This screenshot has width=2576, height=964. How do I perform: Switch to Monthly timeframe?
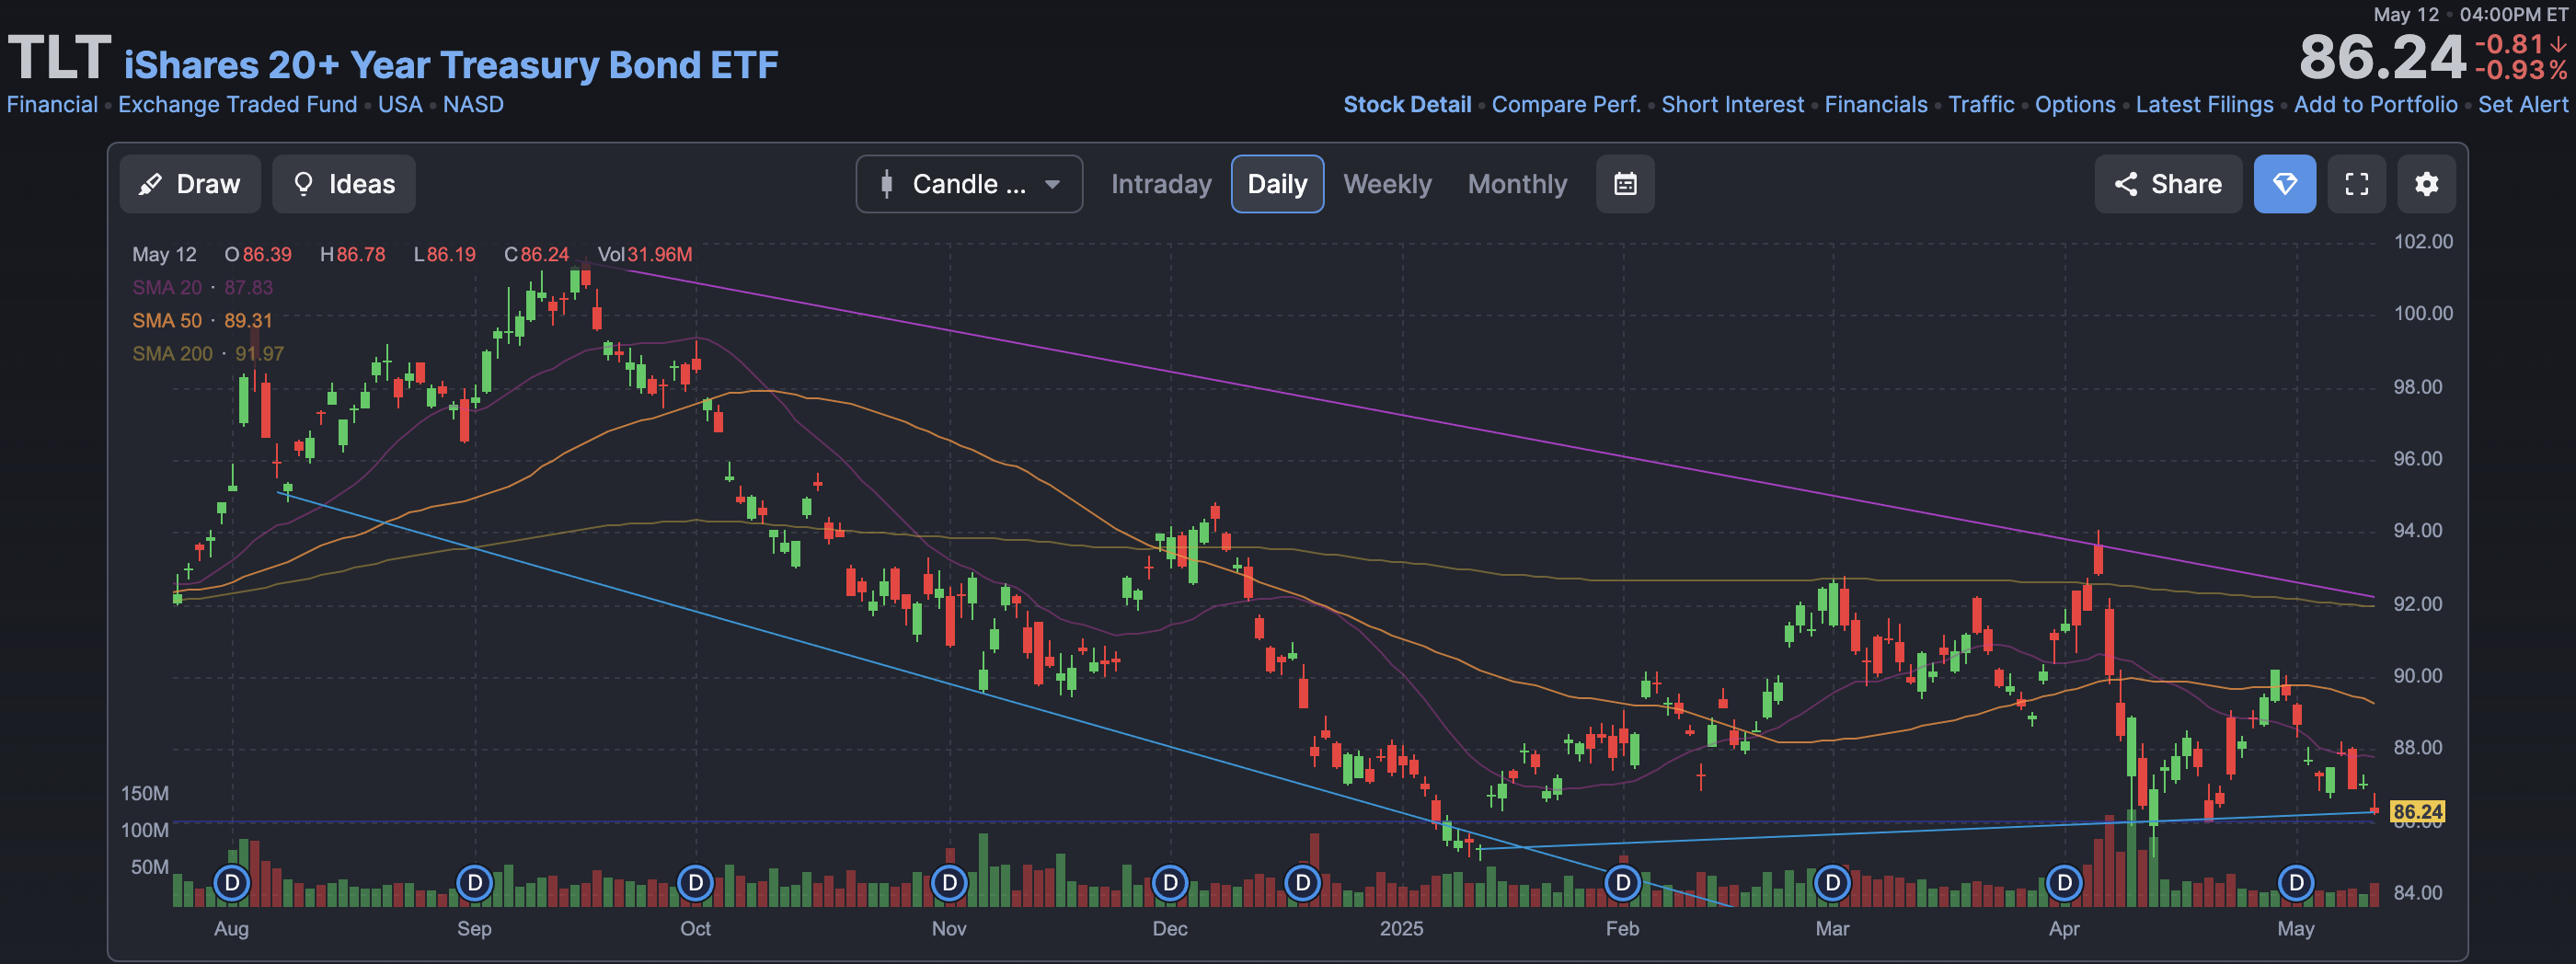point(1517,184)
